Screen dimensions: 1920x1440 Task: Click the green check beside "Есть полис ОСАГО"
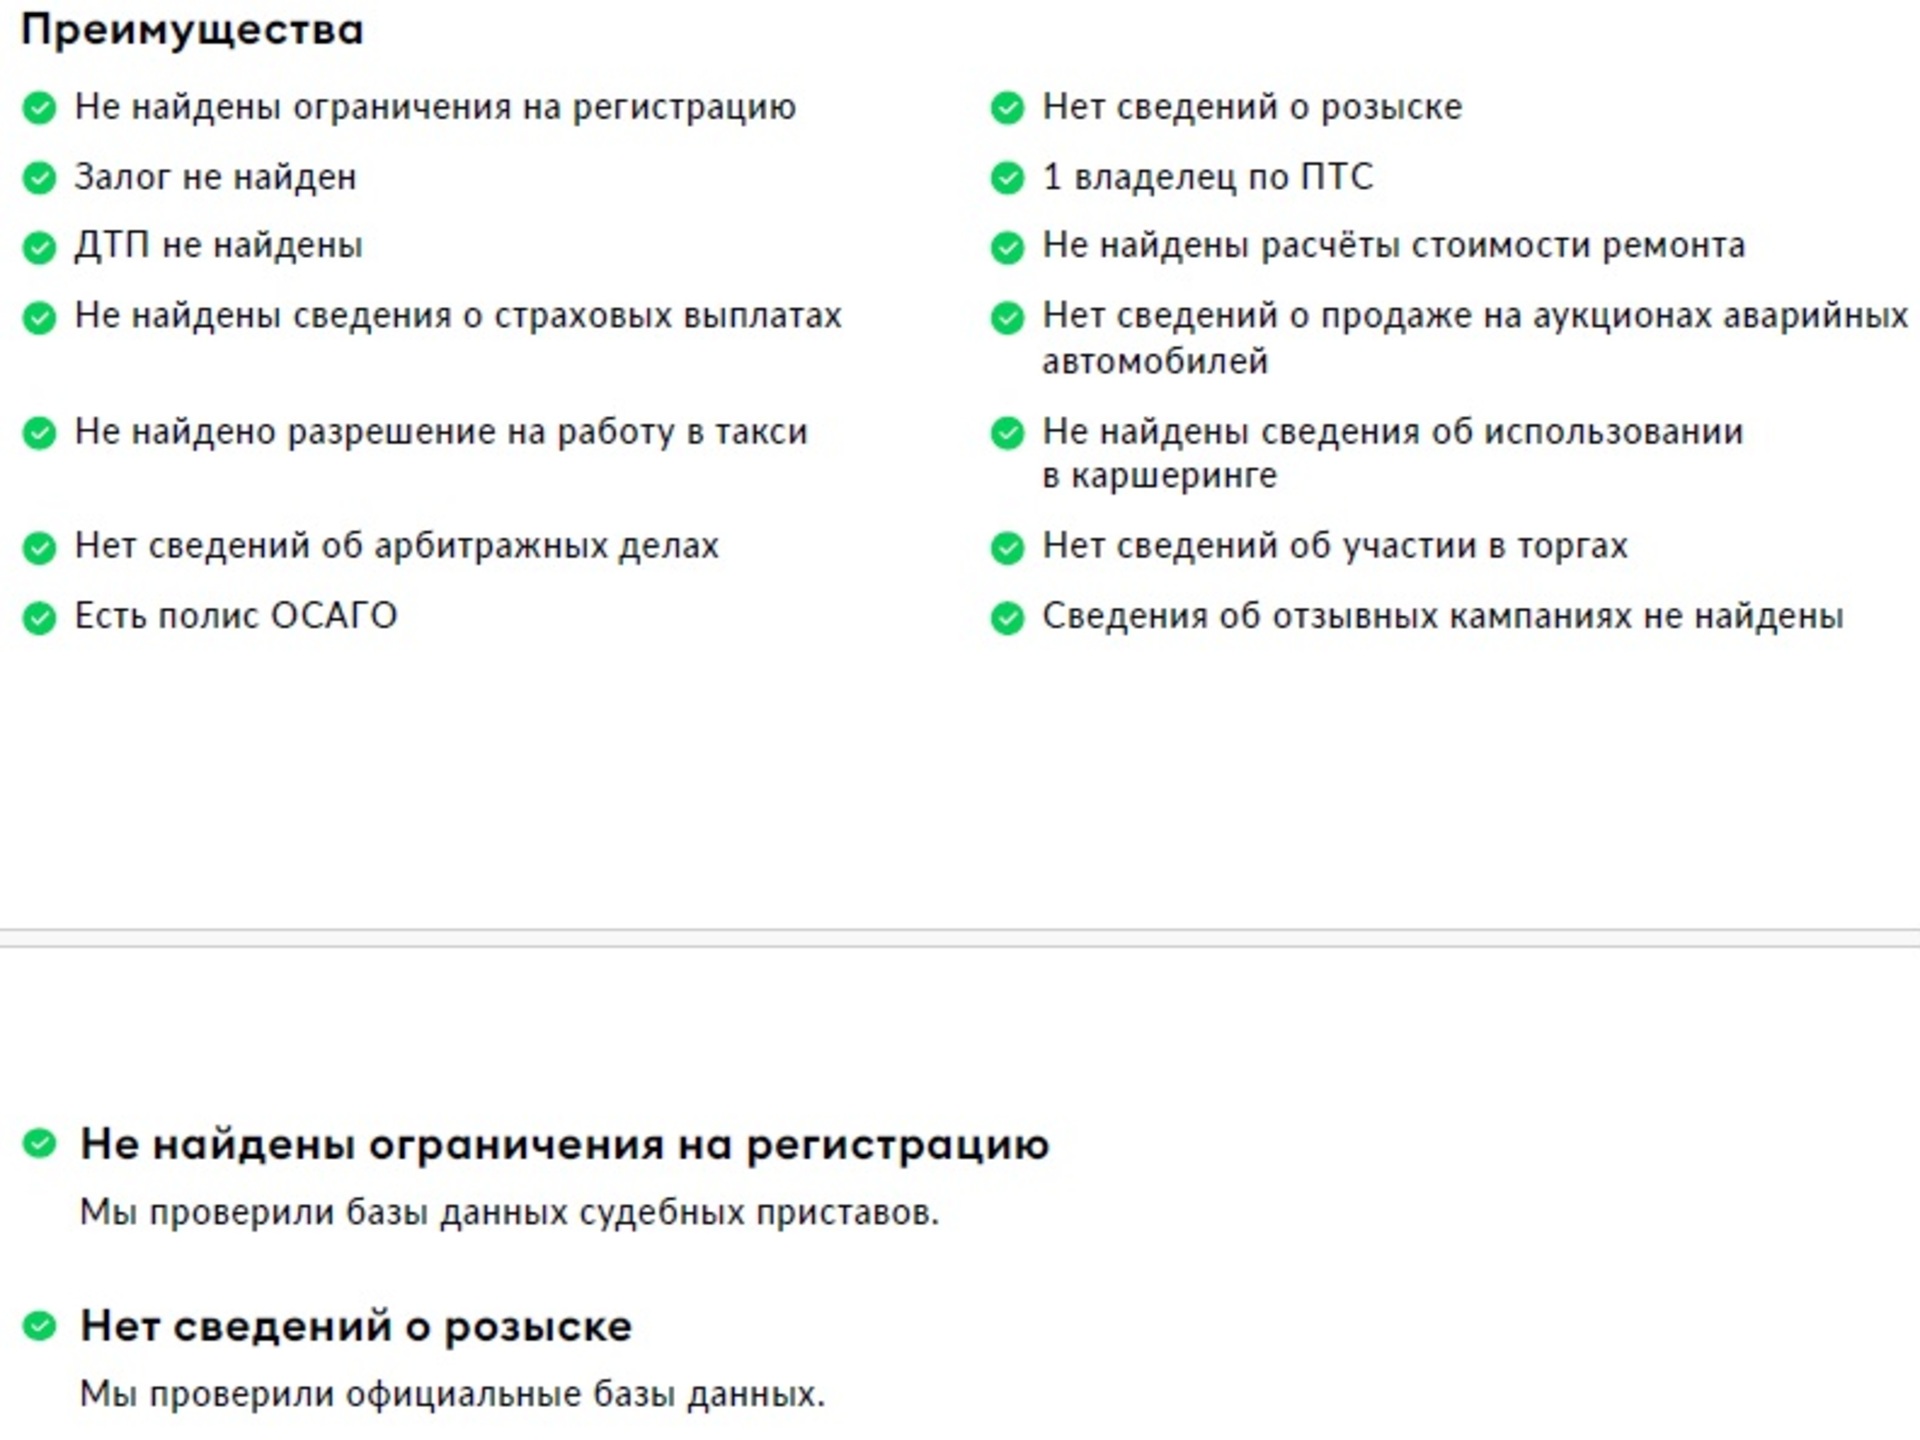pos(39,618)
